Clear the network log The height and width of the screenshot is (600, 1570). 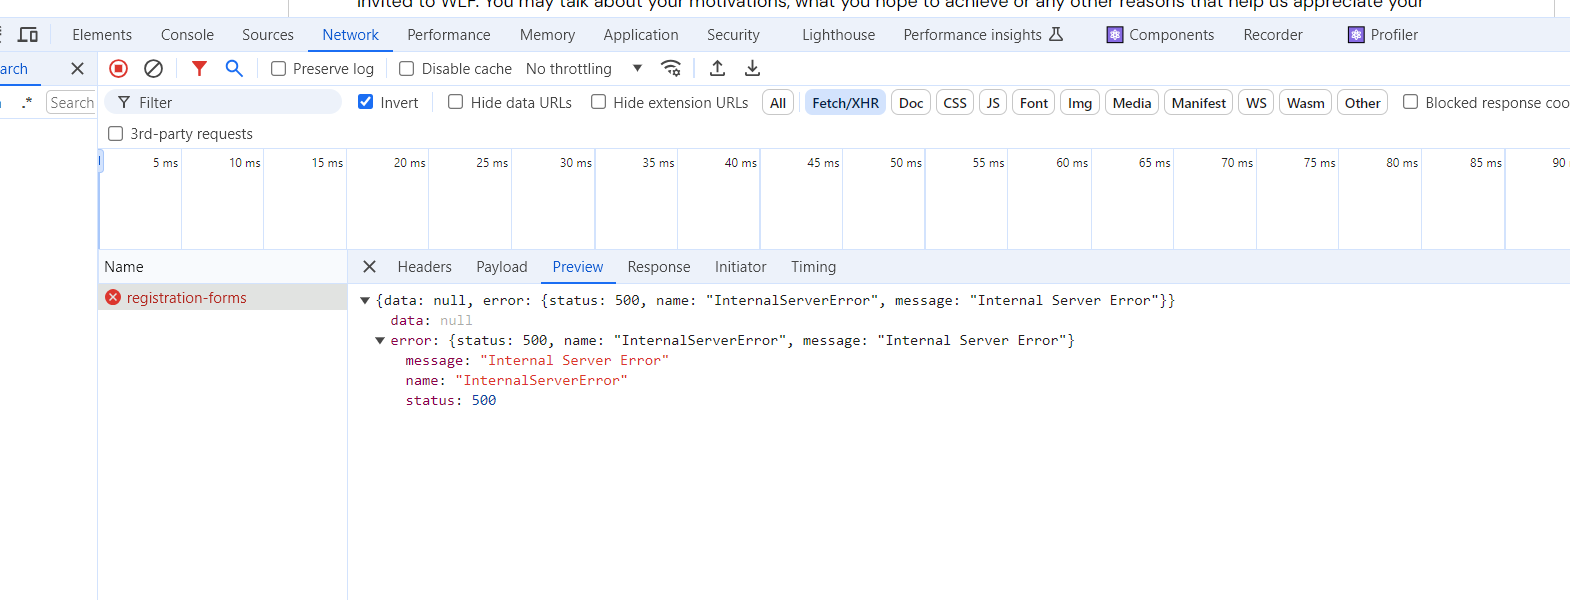point(153,69)
